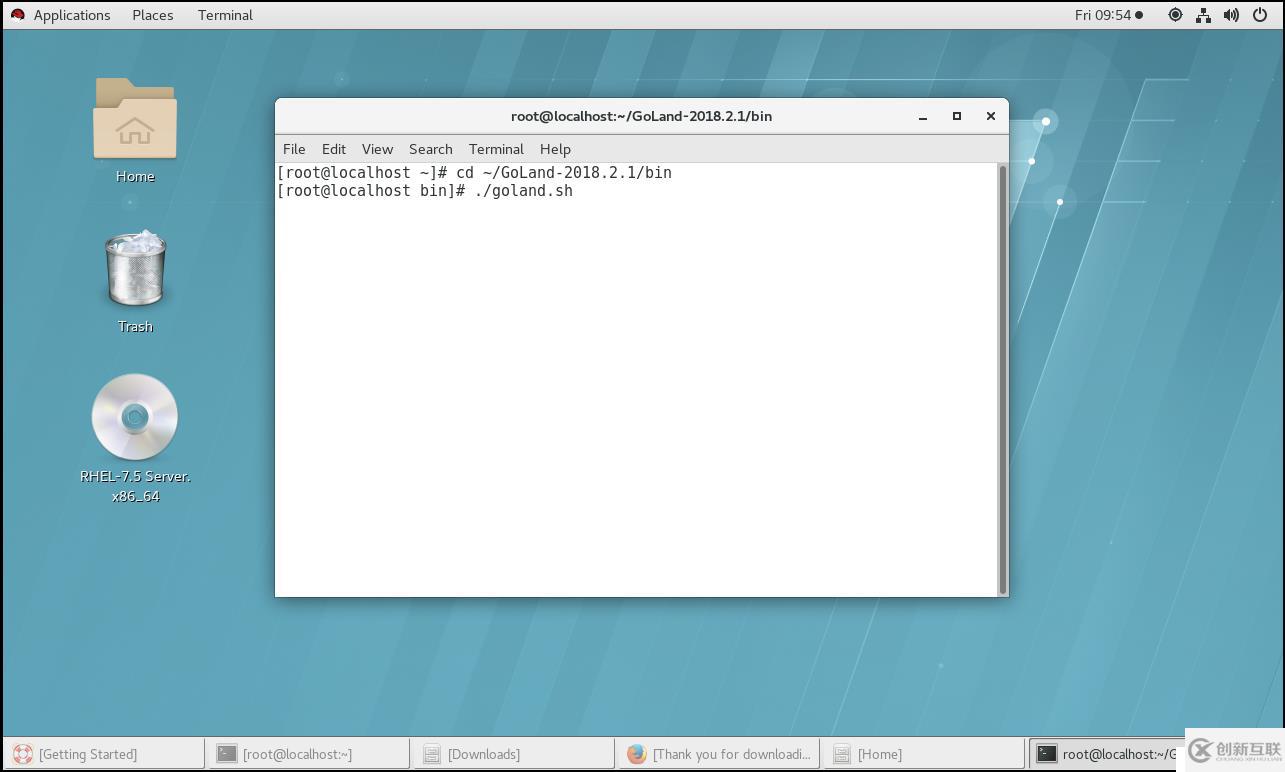Viewport: 1285px width, 772px height.
Task: Open the Terminal menu in window menubar
Action: pos(496,149)
